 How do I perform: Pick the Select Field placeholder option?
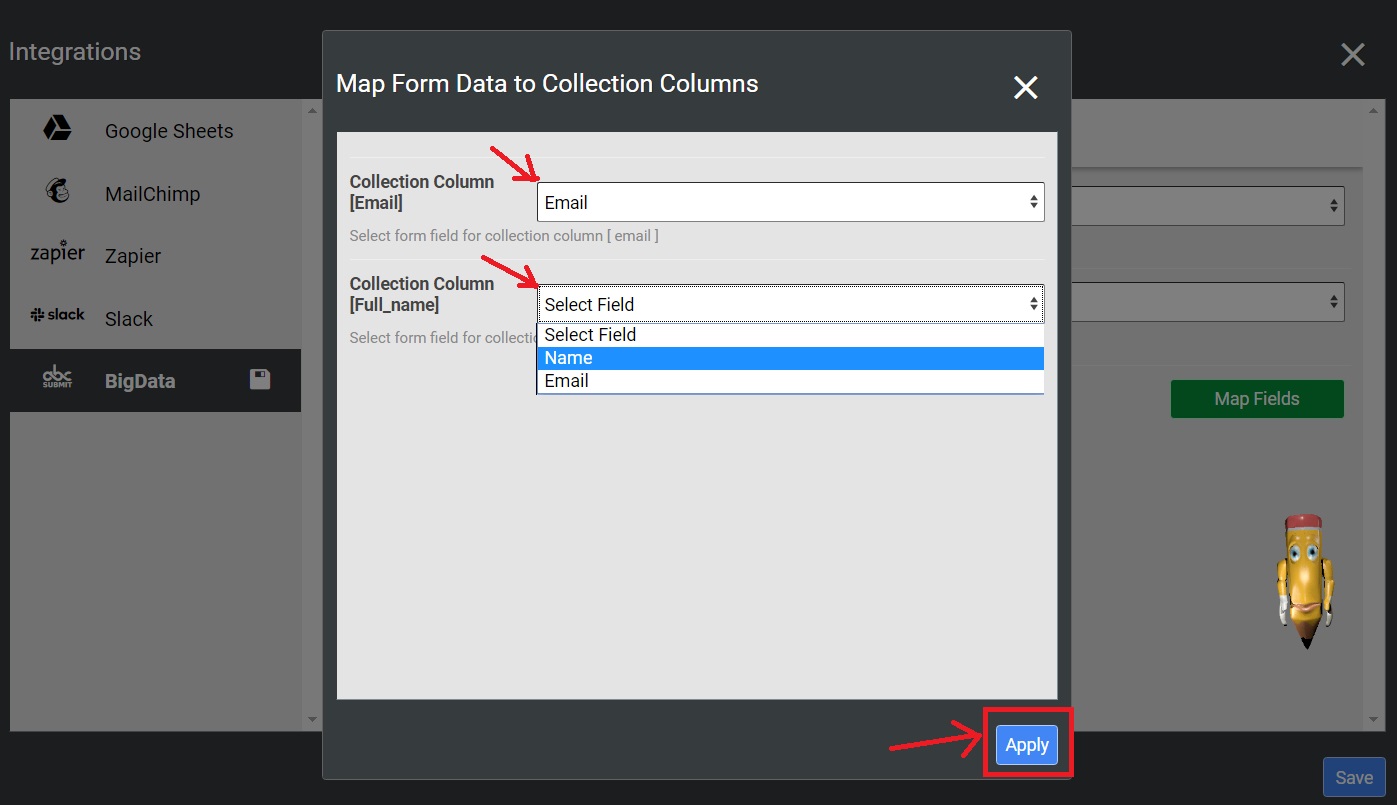click(x=790, y=335)
